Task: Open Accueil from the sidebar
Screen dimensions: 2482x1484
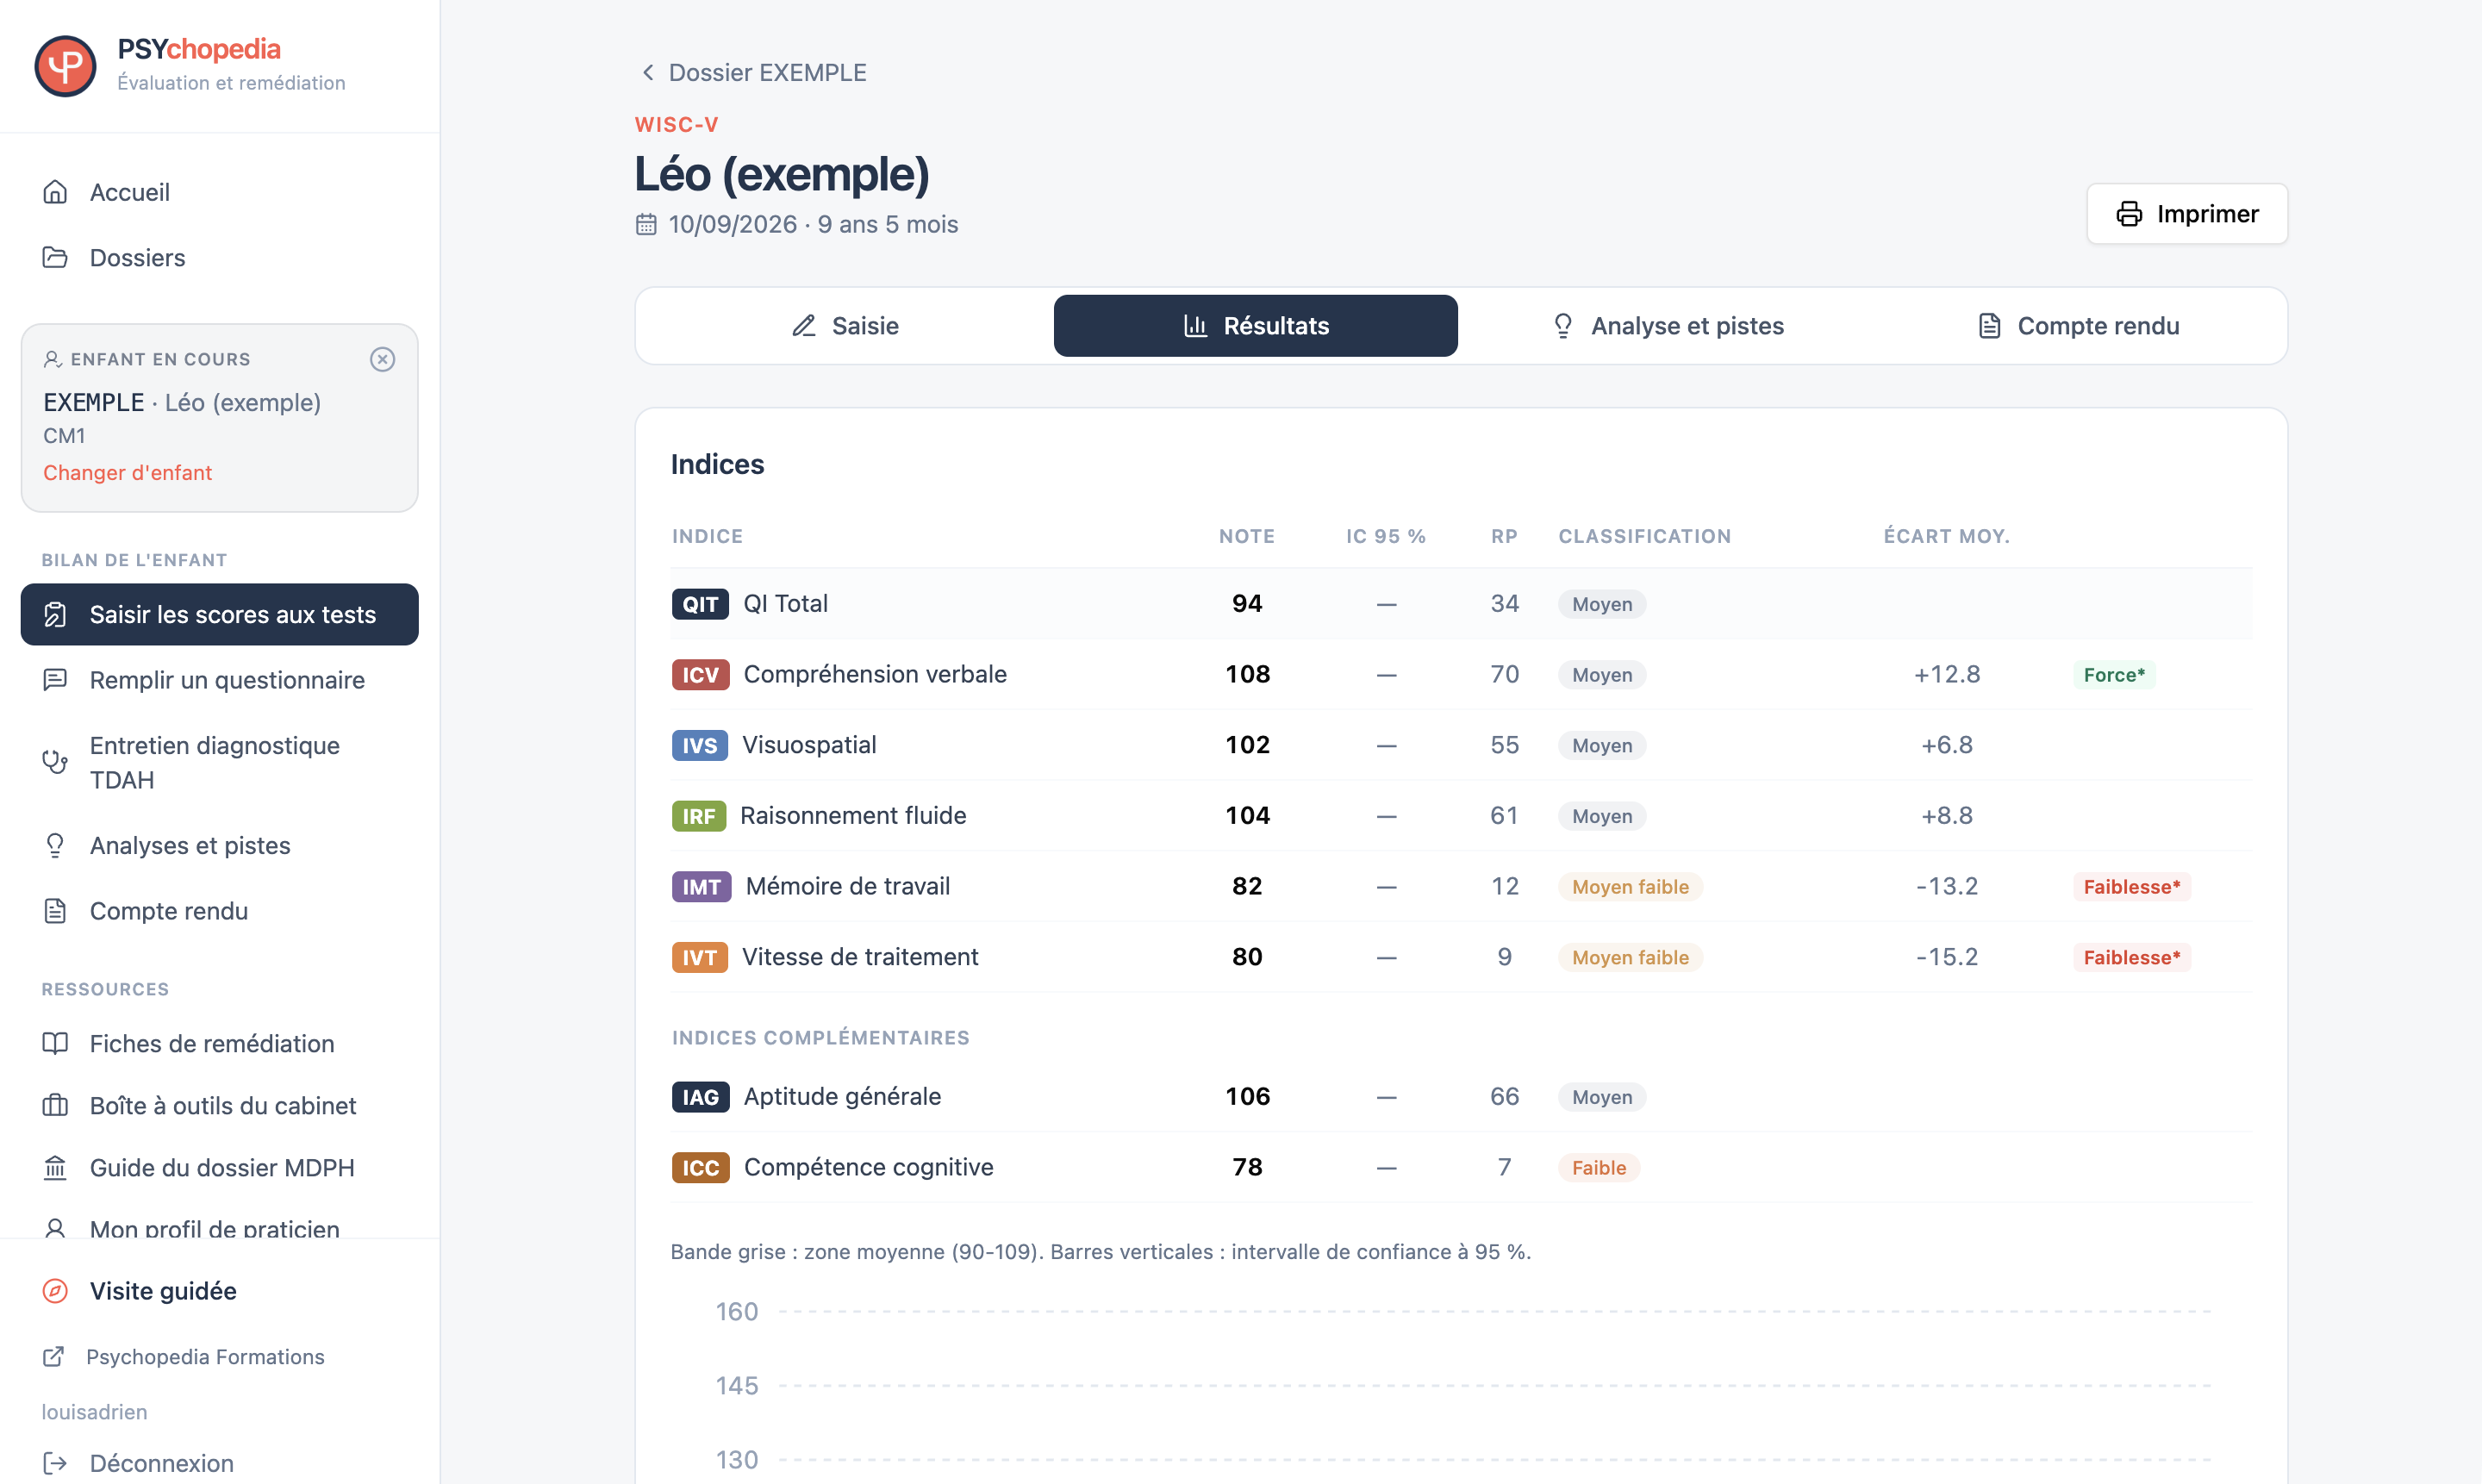Action: [x=219, y=192]
